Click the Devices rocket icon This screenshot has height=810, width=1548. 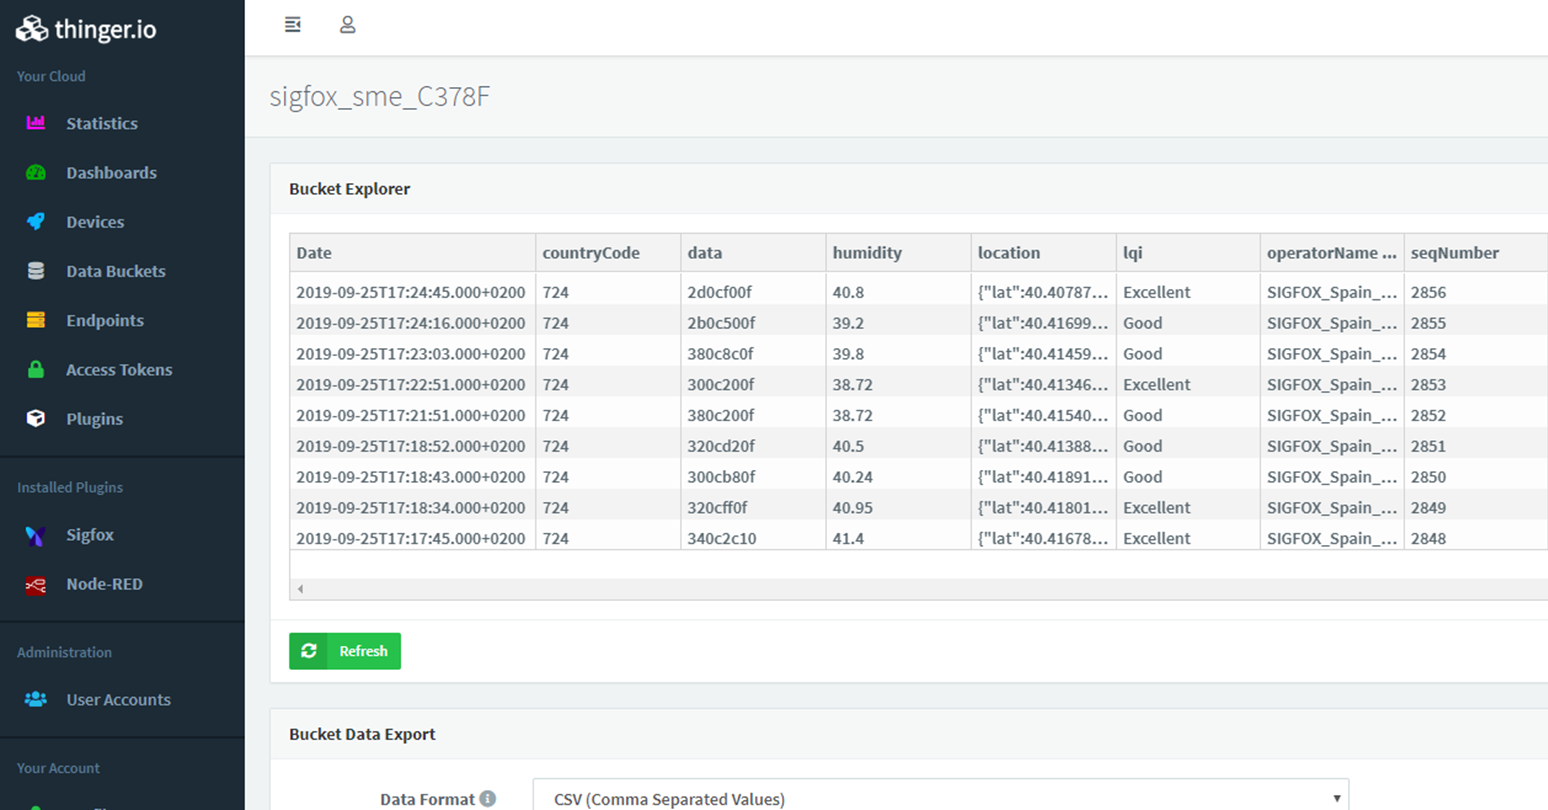36,221
